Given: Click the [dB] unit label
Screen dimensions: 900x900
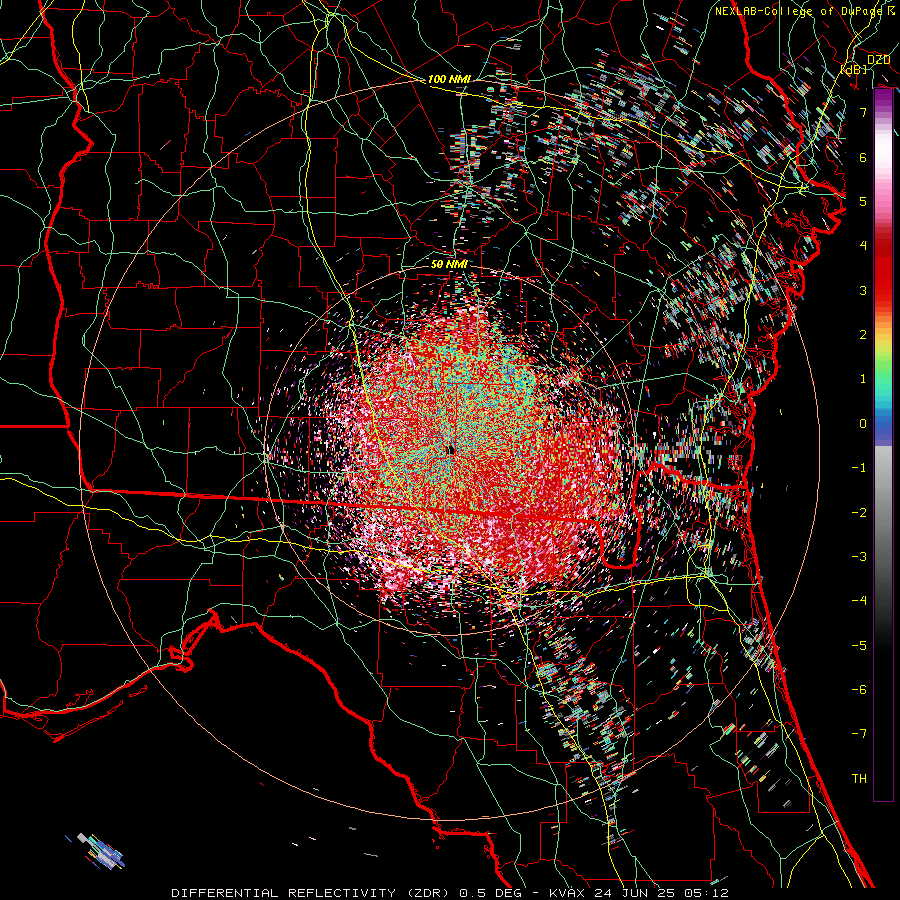Looking at the screenshot, I should [854, 69].
